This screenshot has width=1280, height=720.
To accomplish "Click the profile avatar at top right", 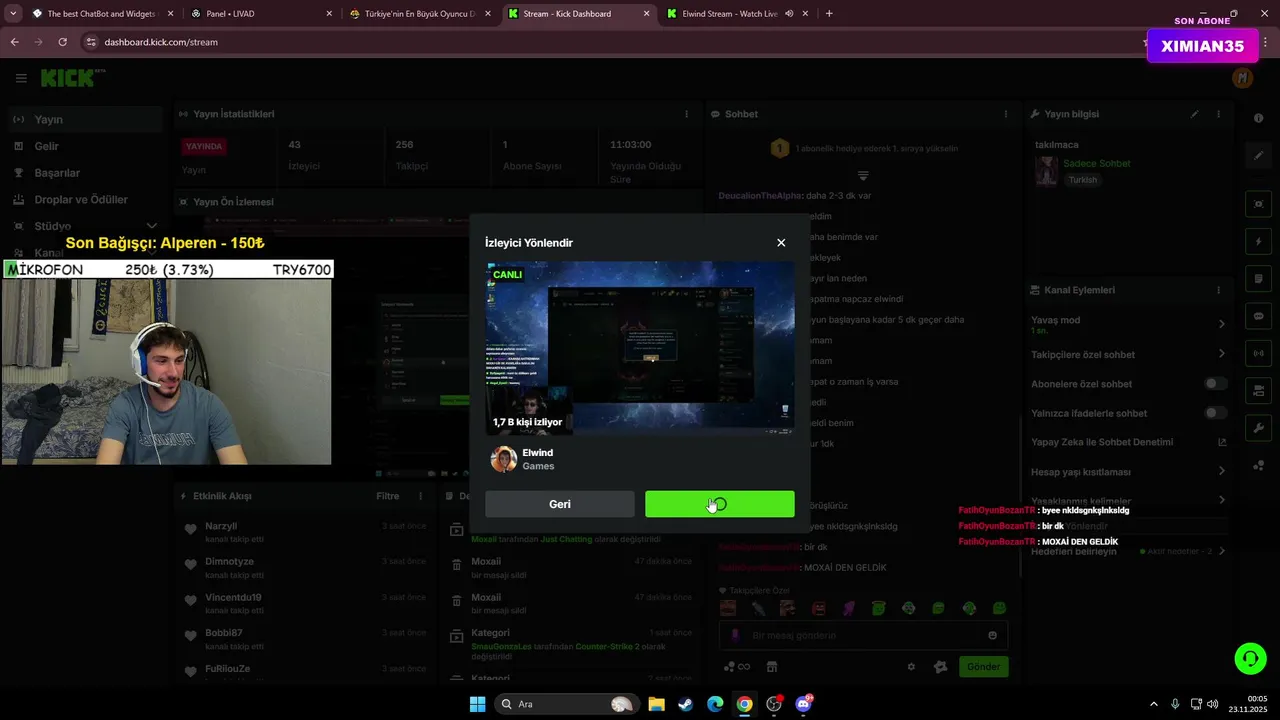I will (x=1242, y=78).
